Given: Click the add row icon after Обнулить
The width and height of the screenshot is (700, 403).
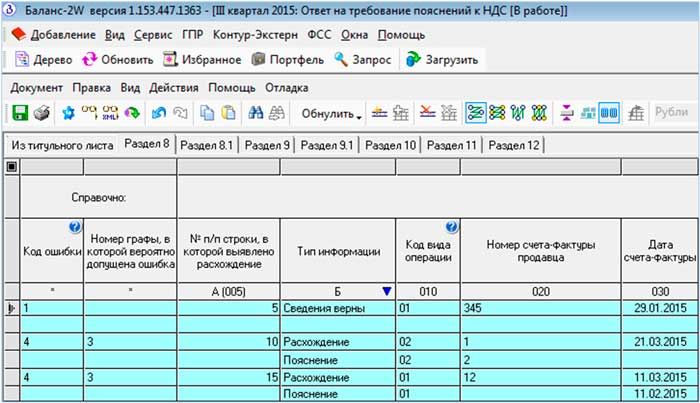Looking at the screenshot, I should (379, 113).
